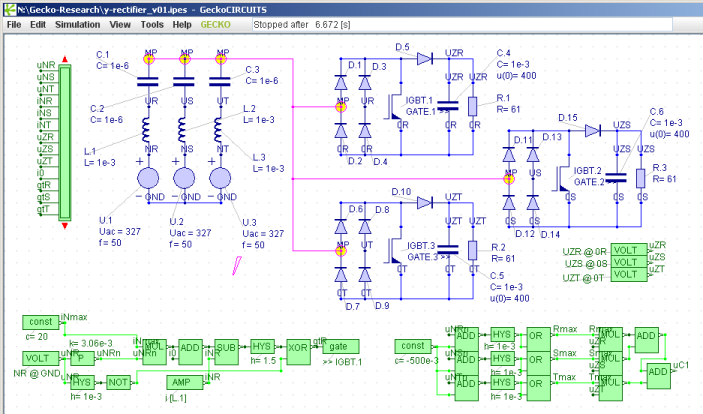Select the U.1 AC voltage source
The image size is (703, 414).
(x=149, y=180)
